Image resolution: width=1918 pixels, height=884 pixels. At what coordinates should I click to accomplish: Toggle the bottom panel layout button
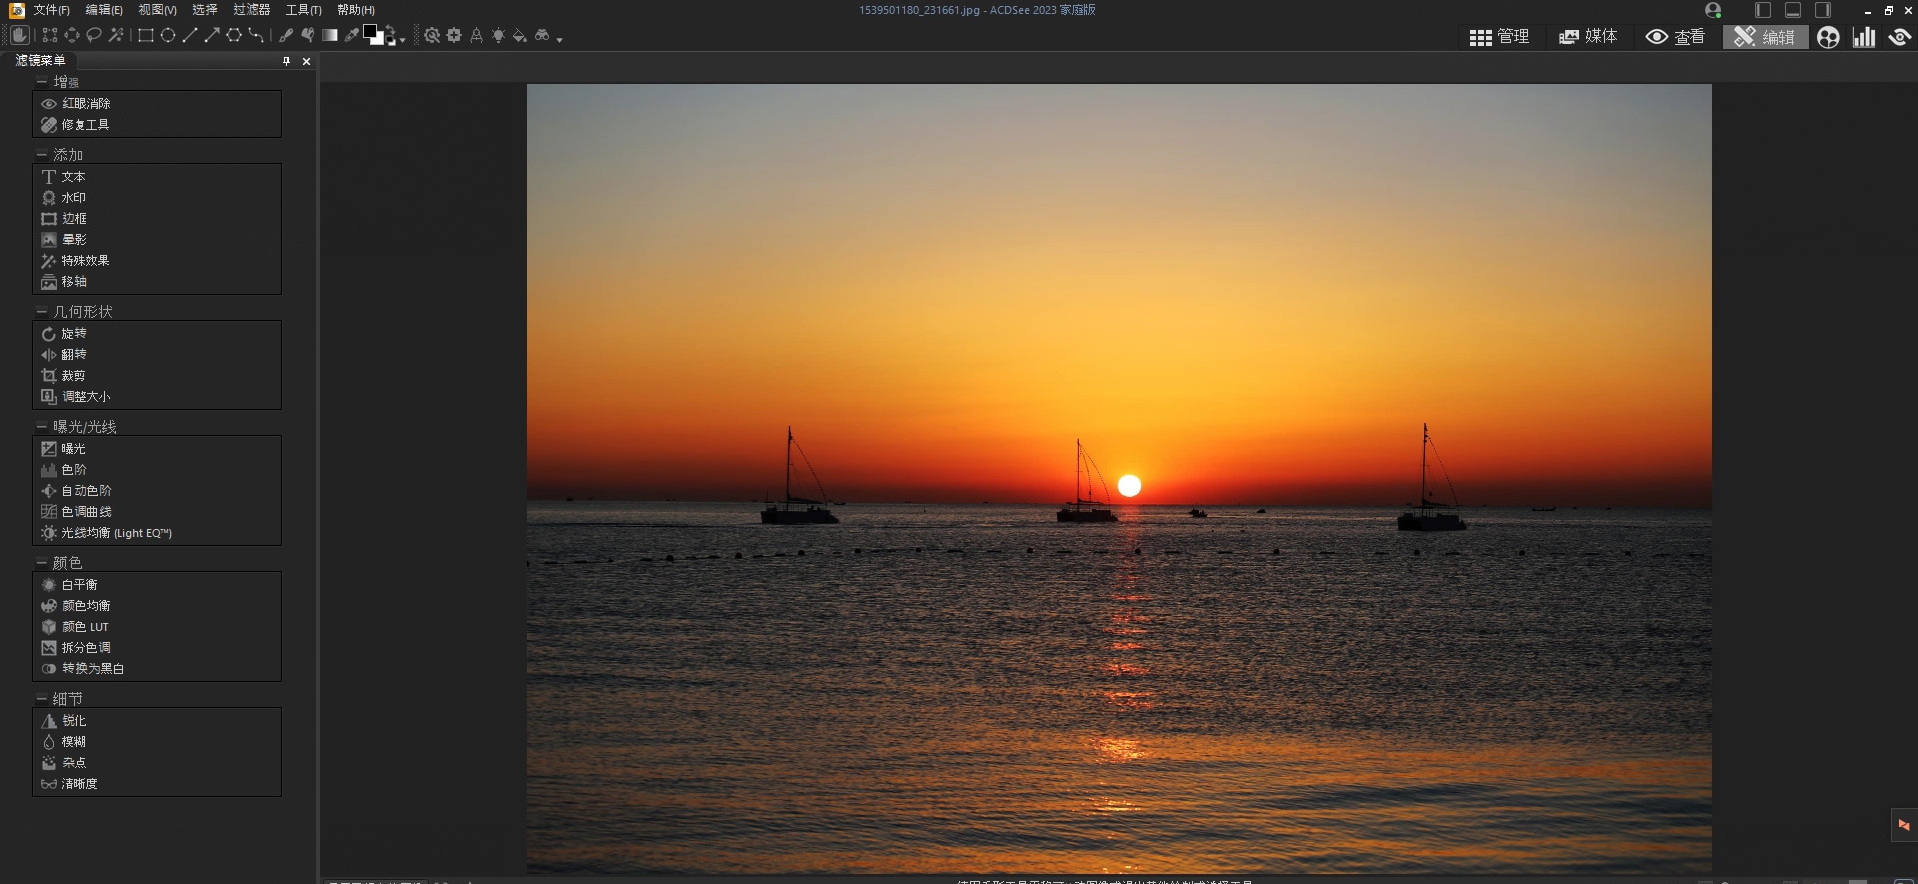(x=1793, y=10)
